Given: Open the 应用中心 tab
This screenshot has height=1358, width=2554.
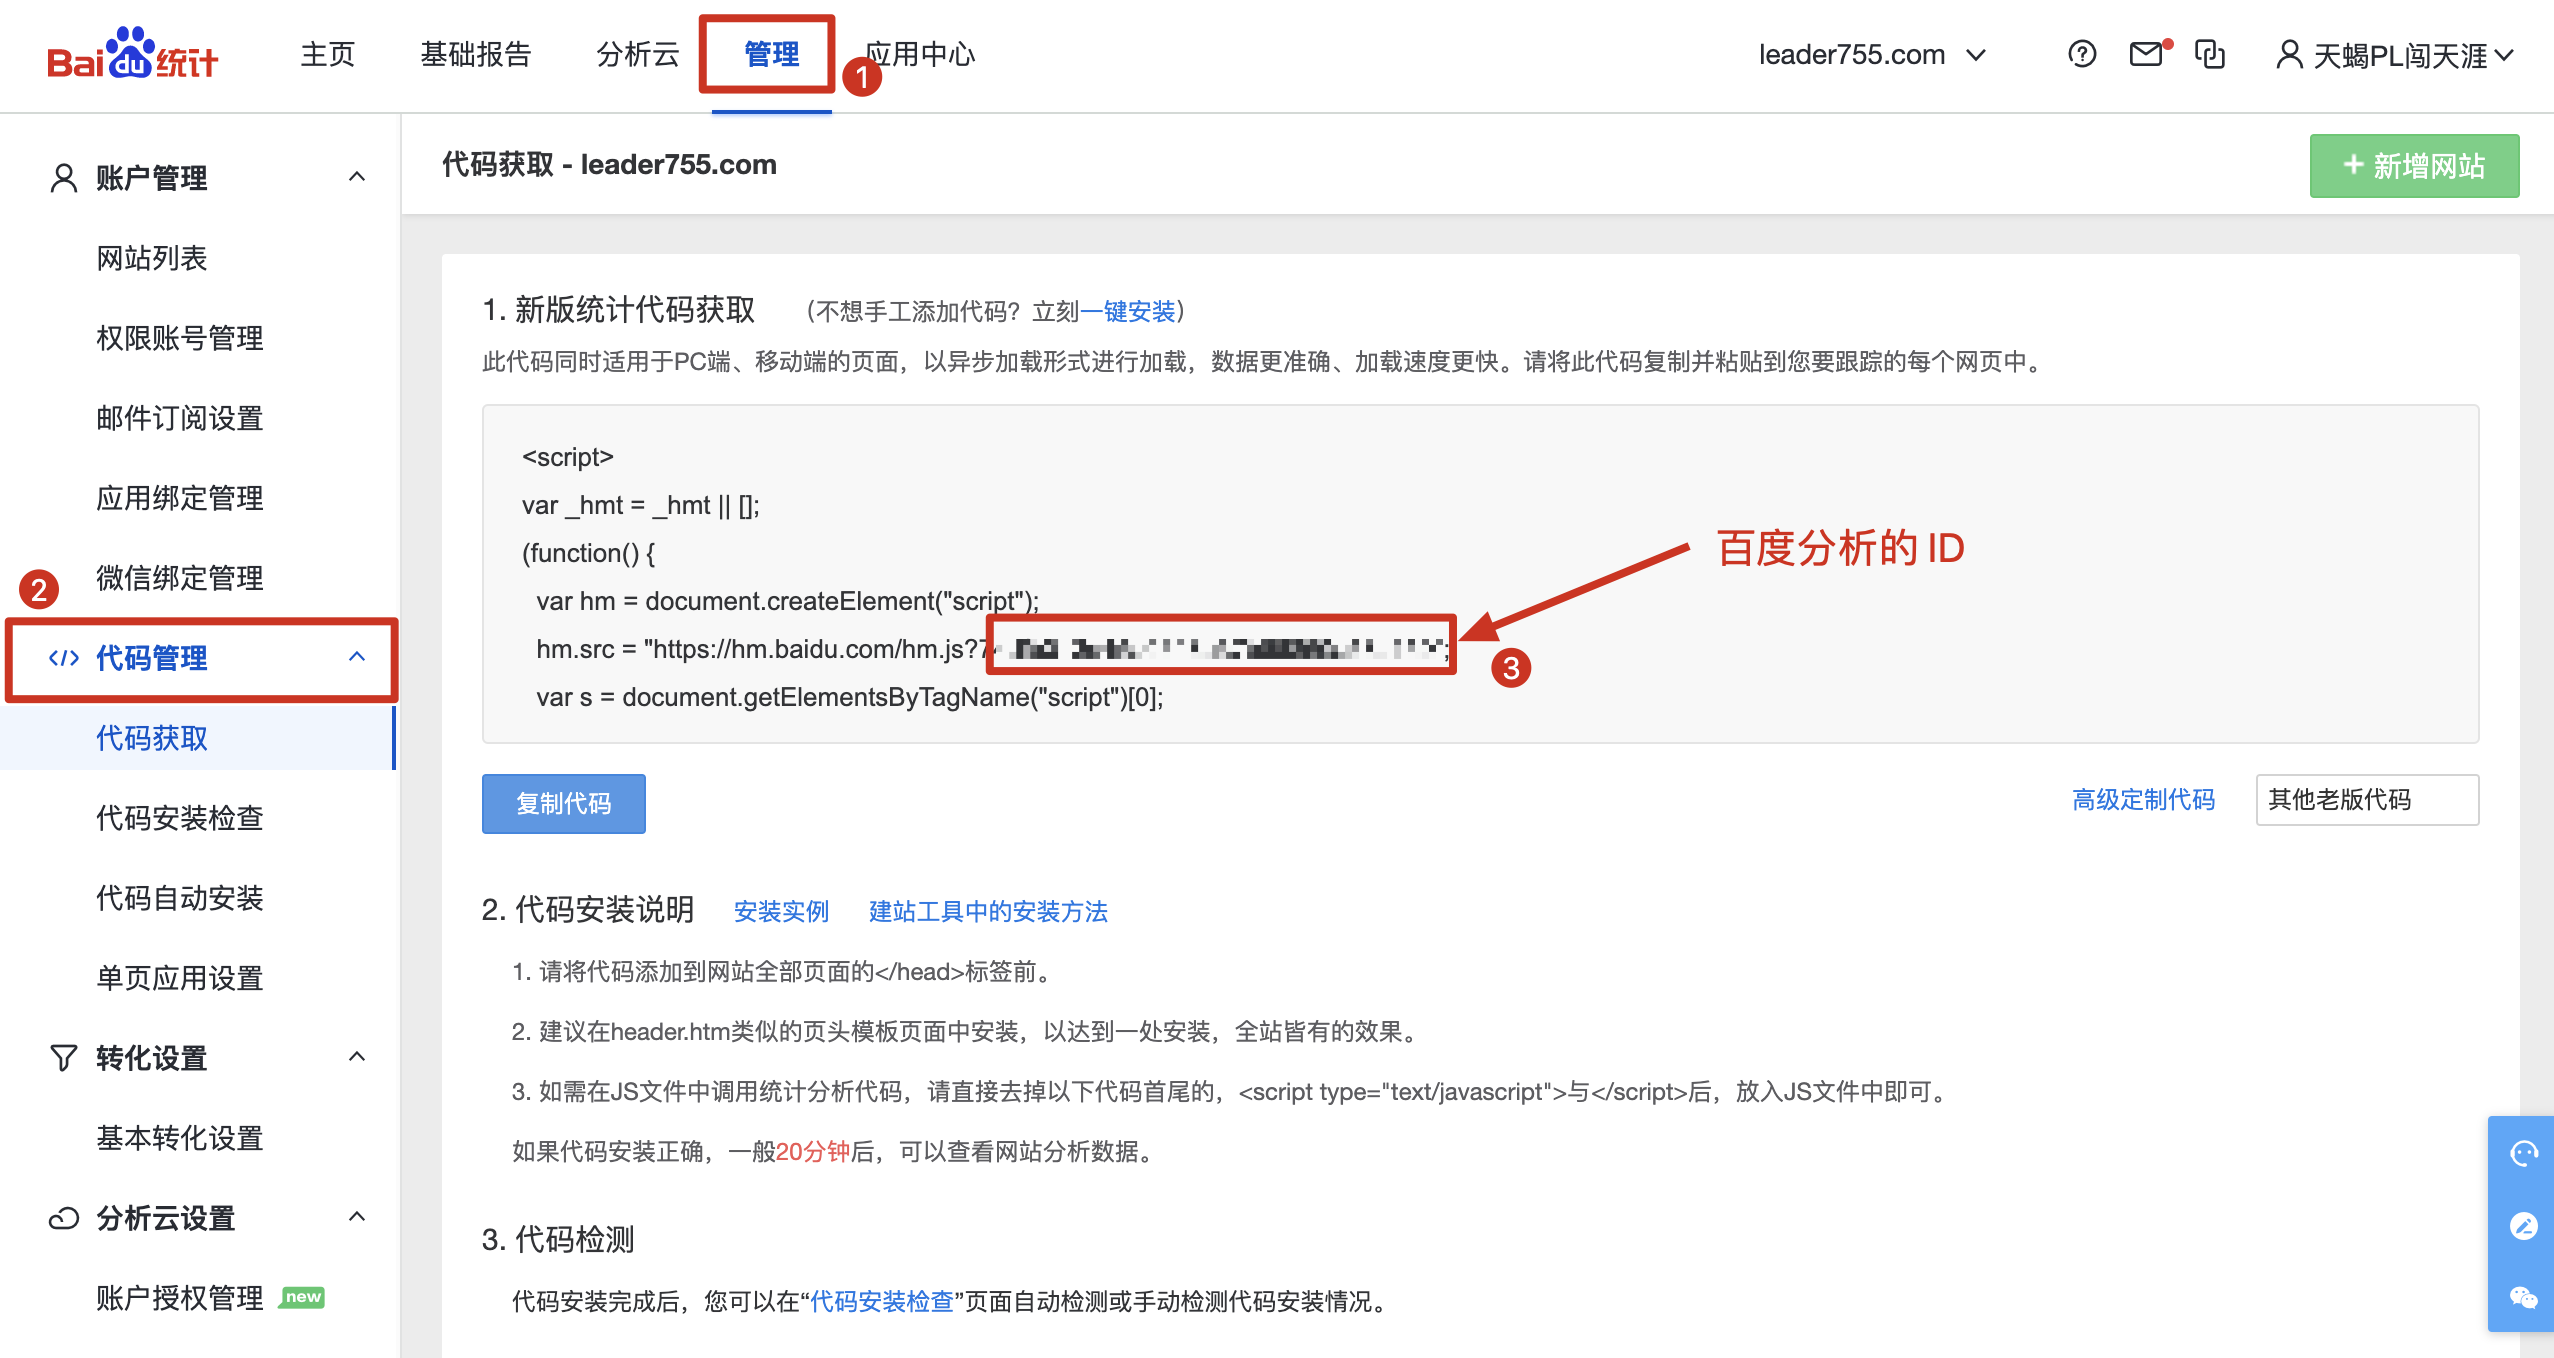Looking at the screenshot, I should coord(920,55).
